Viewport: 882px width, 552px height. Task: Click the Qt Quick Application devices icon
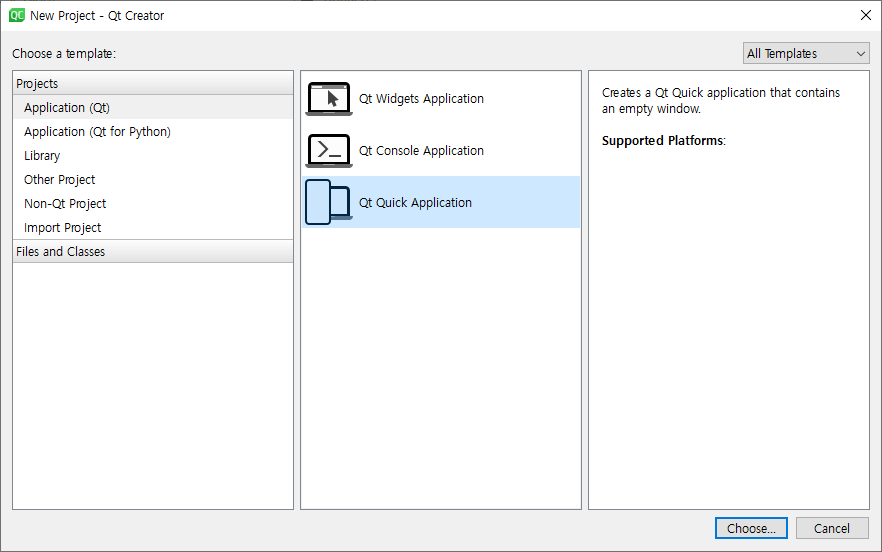(x=329, y=202)
